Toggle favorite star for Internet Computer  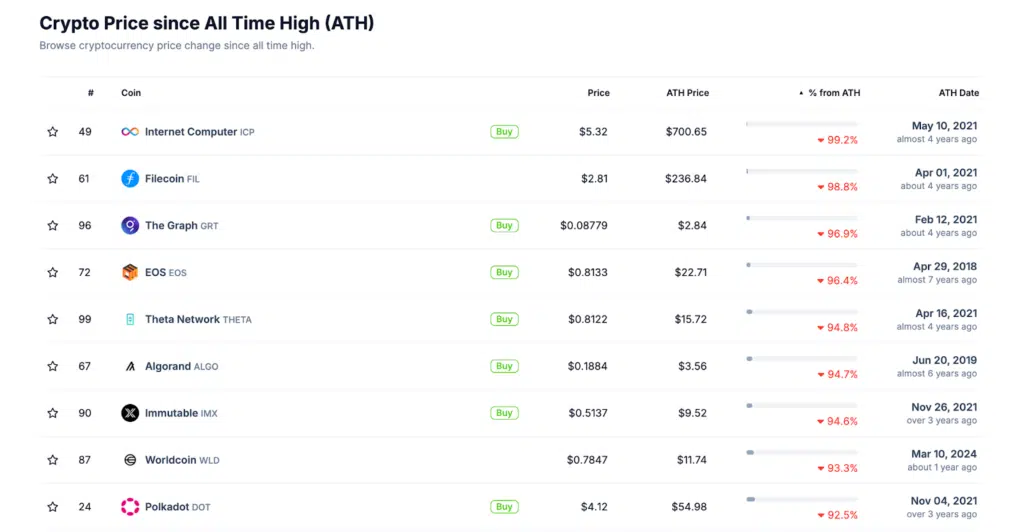coord(53,132)
